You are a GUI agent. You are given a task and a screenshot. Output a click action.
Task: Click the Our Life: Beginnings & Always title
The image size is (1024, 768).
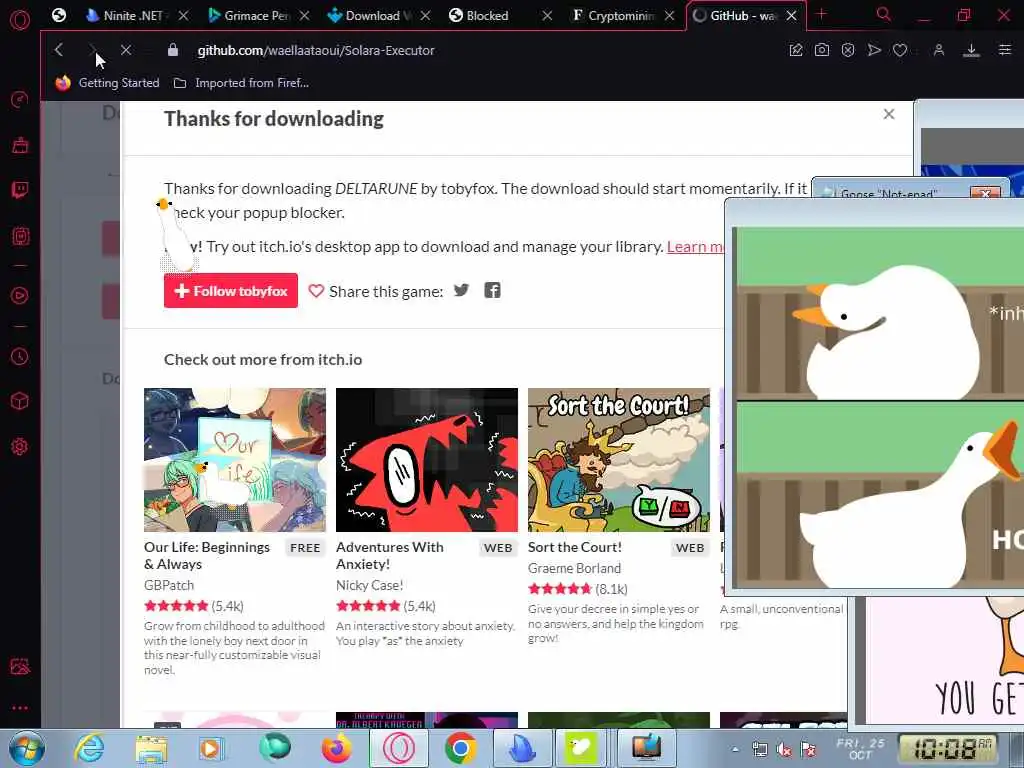tap(206, 555)
